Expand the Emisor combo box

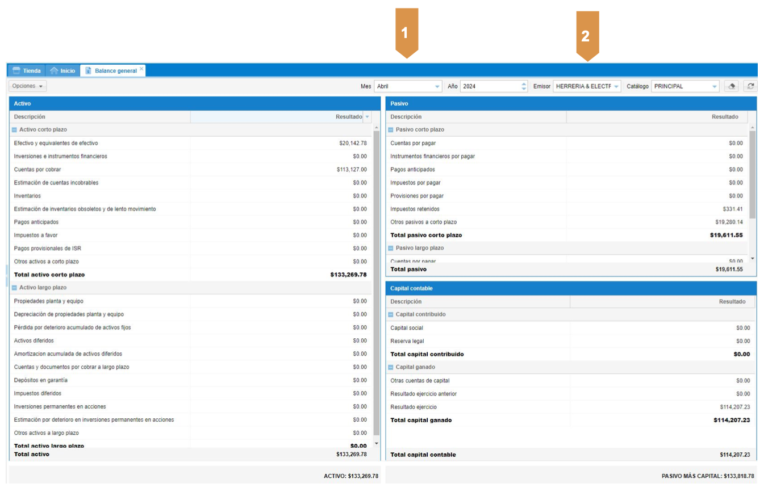coord(587,87)
